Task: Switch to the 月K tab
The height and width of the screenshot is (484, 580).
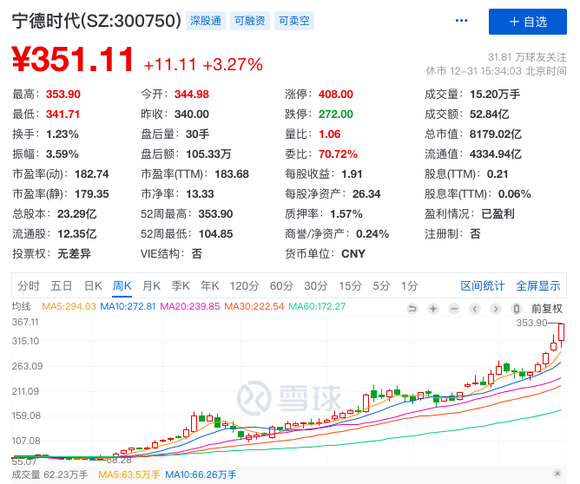Action: 151,286
